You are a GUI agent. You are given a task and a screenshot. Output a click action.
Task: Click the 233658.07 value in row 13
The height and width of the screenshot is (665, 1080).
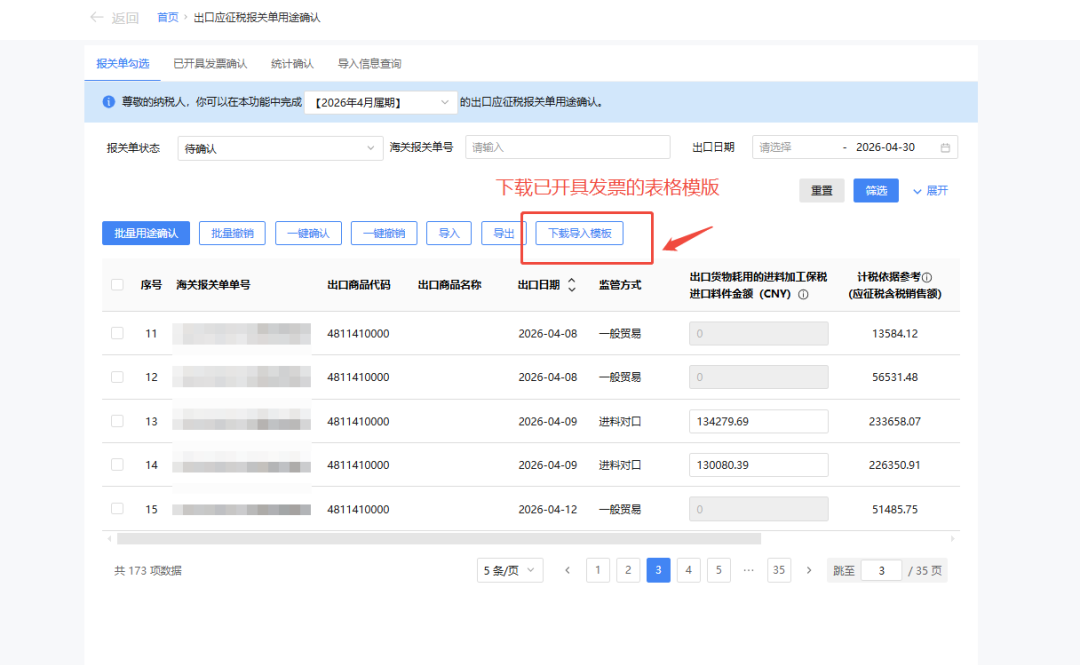tap(895, 421)
